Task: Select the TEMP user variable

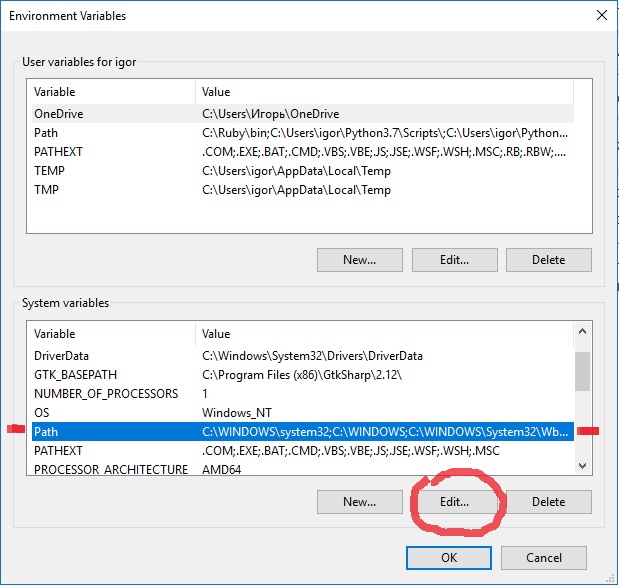Action: pyautogui.click(x=303, y=171)
